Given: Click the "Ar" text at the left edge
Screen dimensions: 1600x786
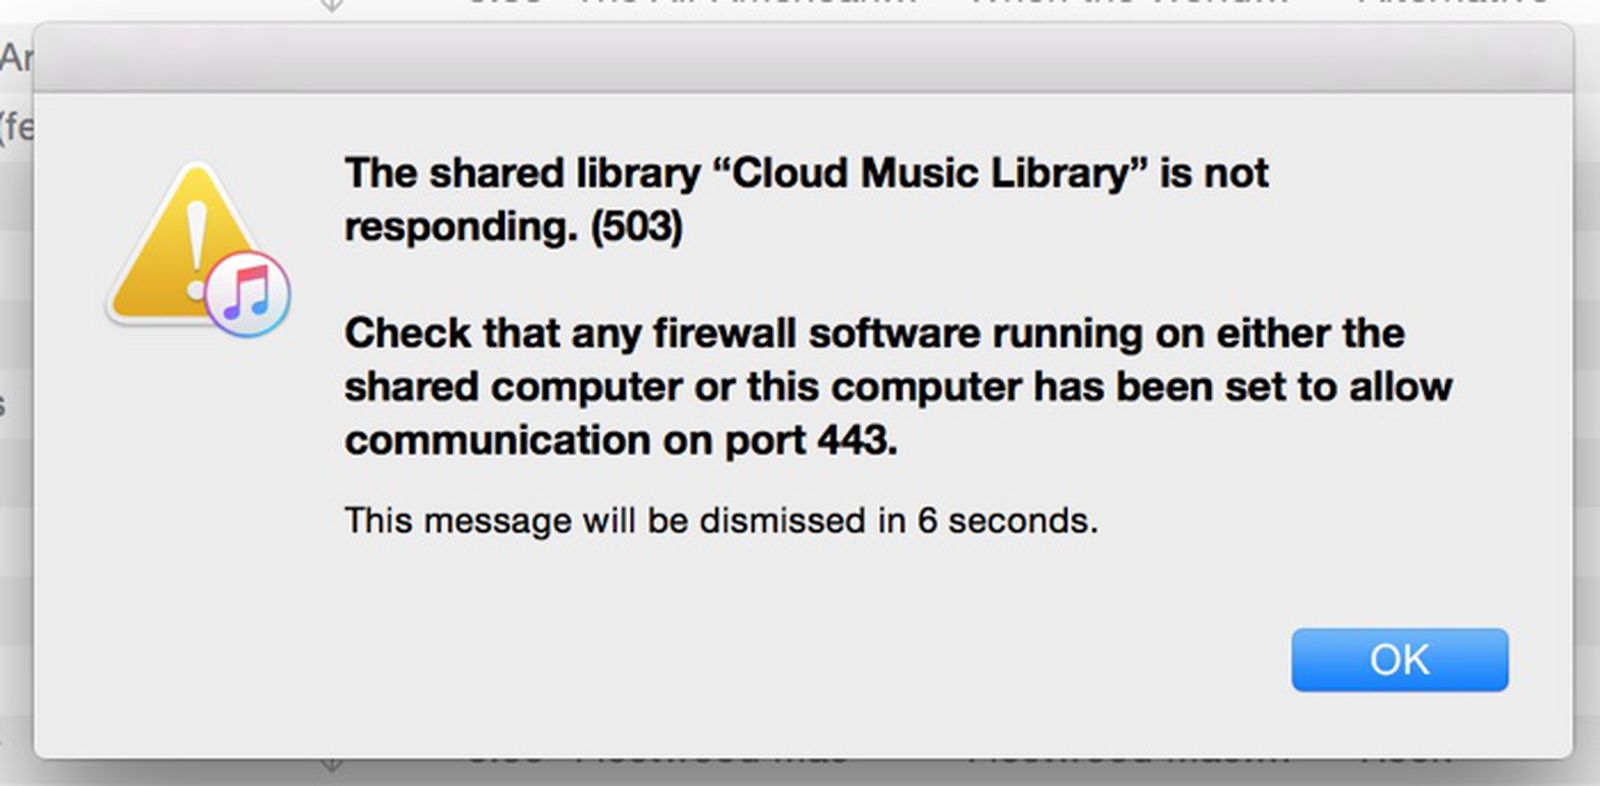Looking at the screenshot, I should (x=15, y=58).
